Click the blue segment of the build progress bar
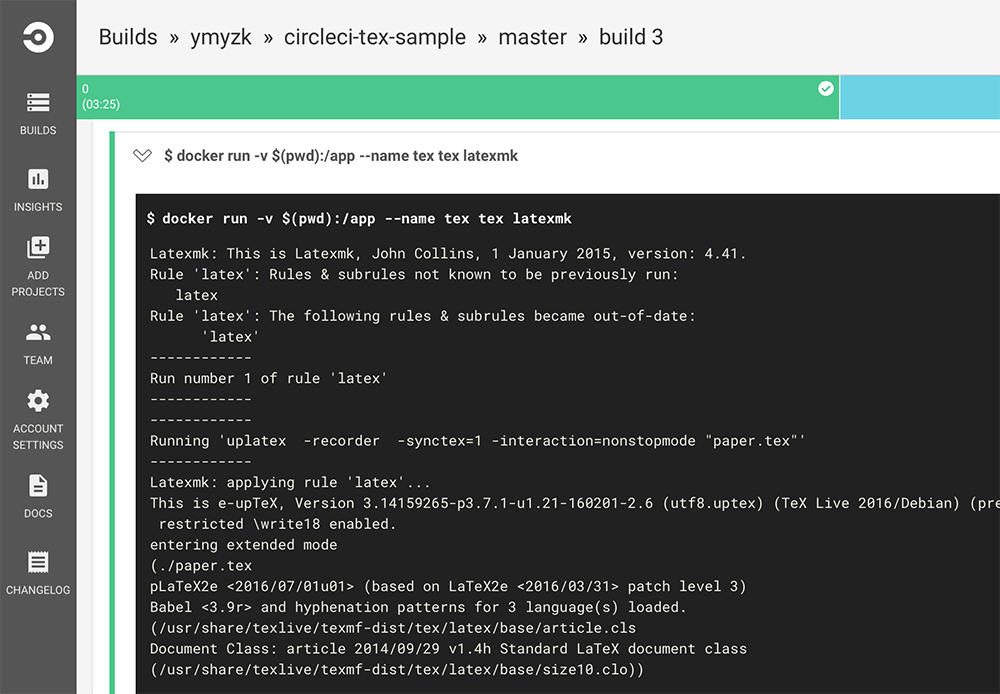 pos(920,97)
